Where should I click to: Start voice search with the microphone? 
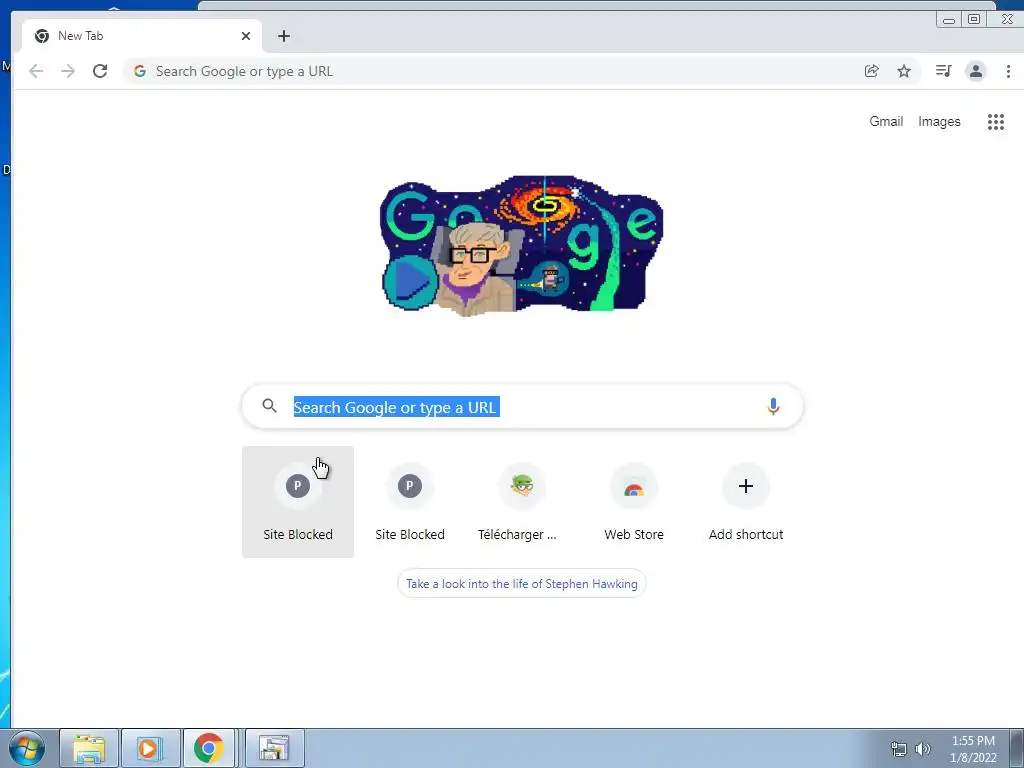point(773,406)
